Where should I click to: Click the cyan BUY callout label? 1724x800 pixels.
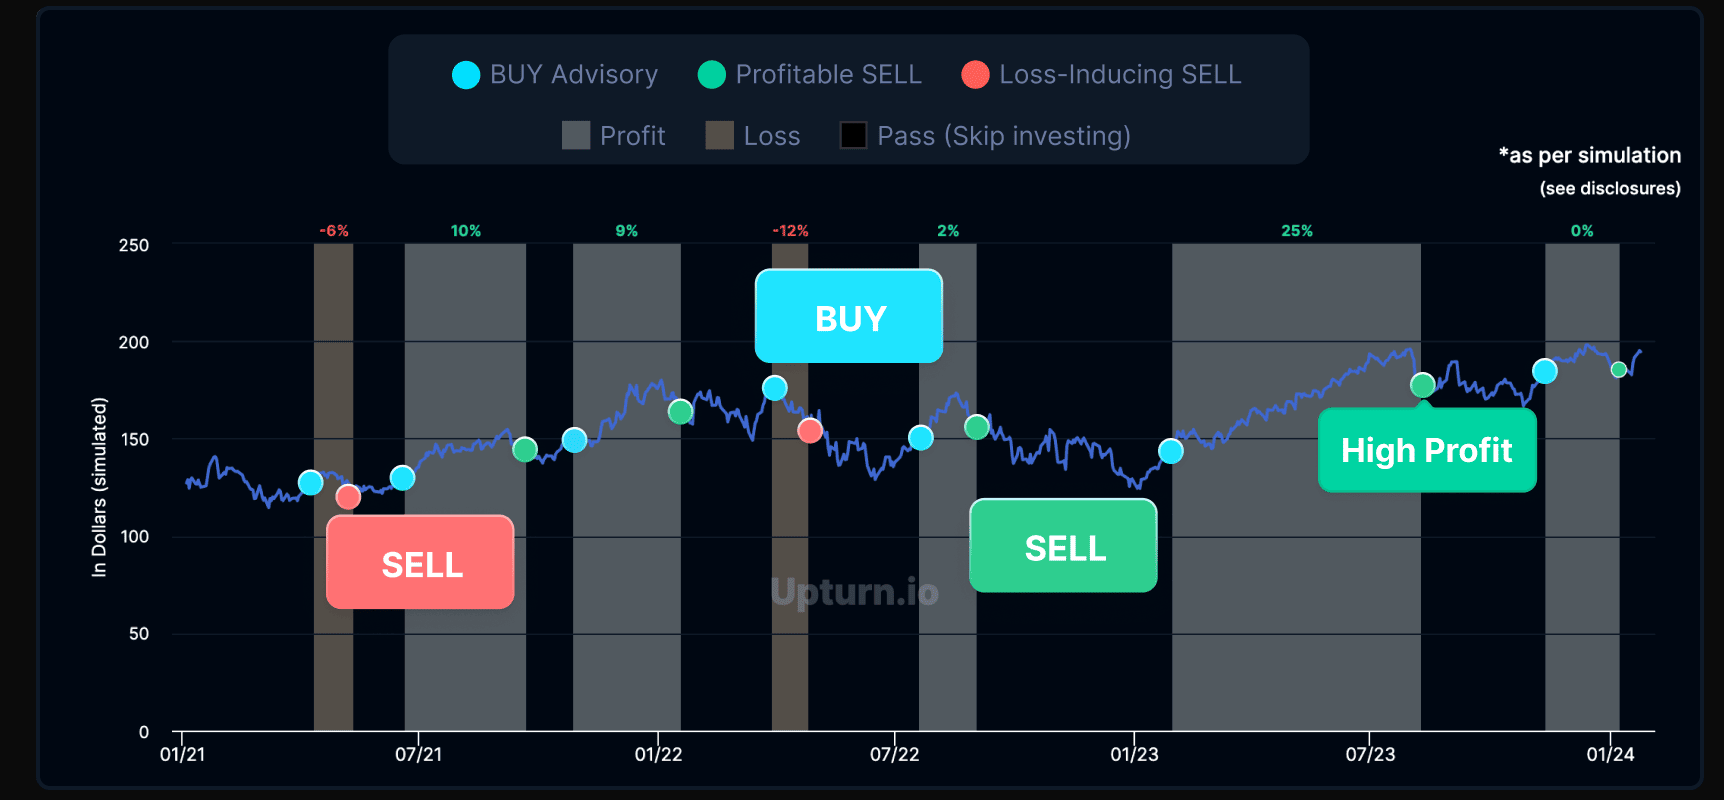849,317
